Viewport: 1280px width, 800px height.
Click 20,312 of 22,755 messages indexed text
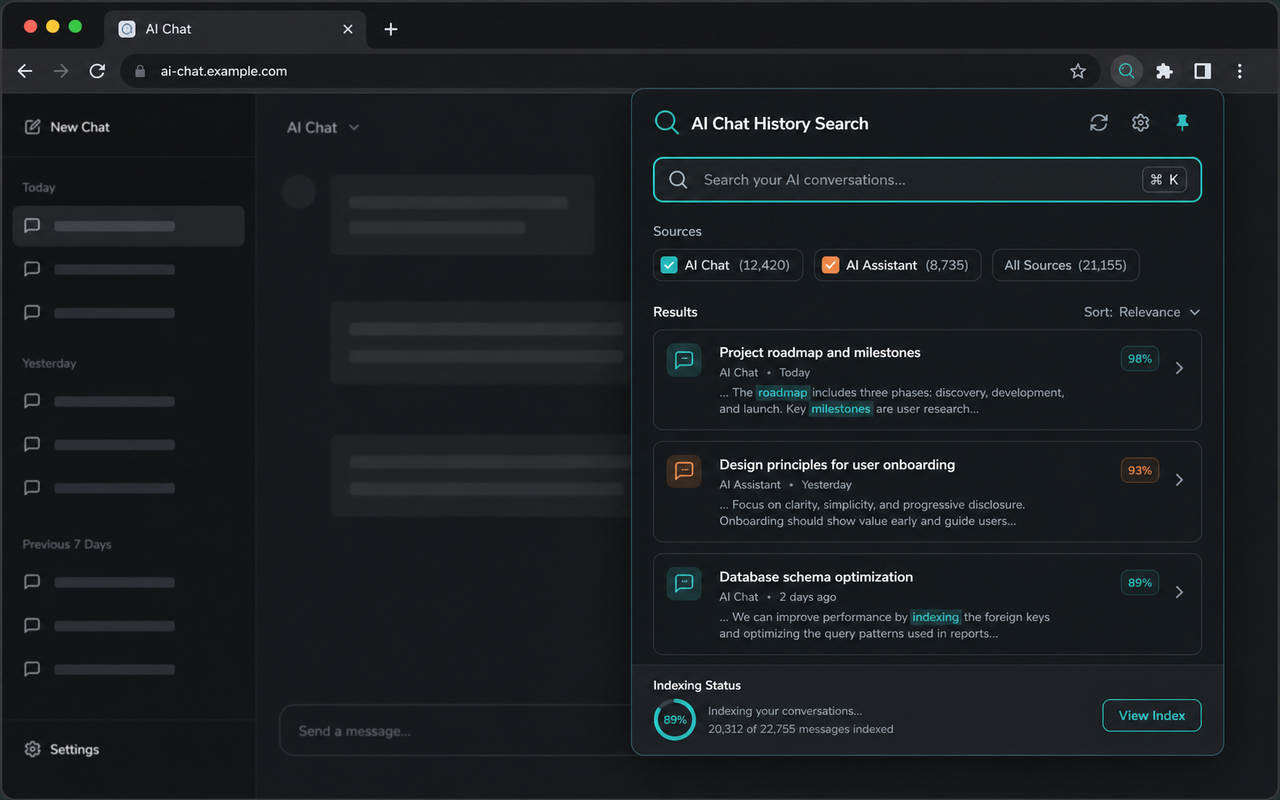[x=801, y=729]
